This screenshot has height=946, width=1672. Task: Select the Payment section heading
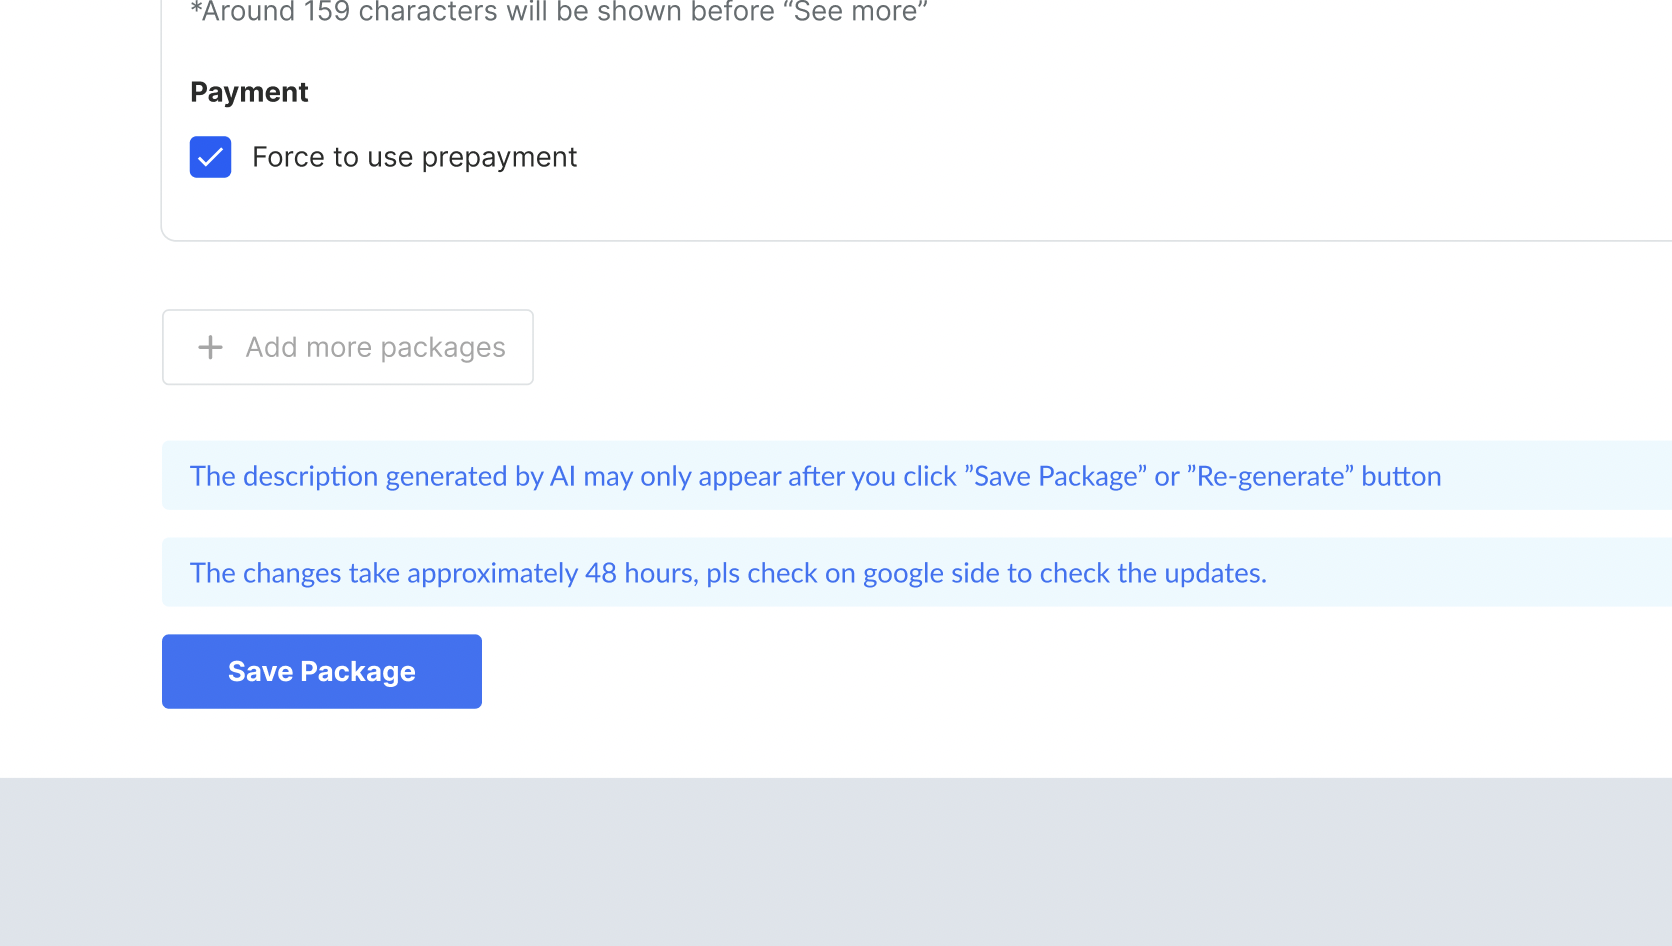(x=249, y=92)
